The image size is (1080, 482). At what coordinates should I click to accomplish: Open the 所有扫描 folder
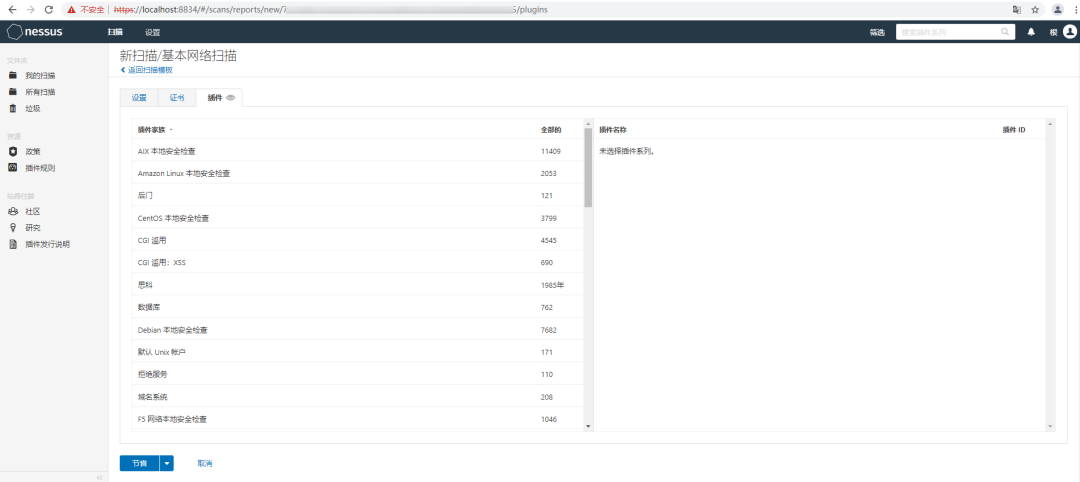(40, 92)
